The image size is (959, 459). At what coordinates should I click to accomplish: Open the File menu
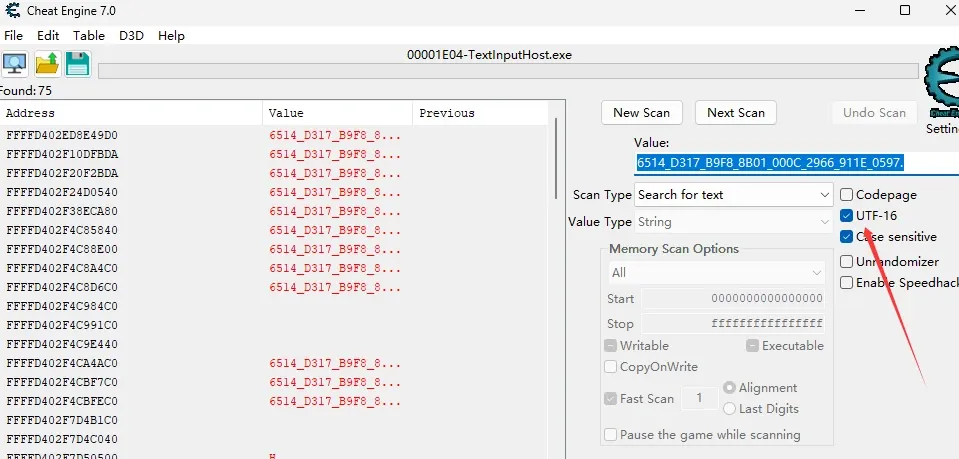coord(13,35)
